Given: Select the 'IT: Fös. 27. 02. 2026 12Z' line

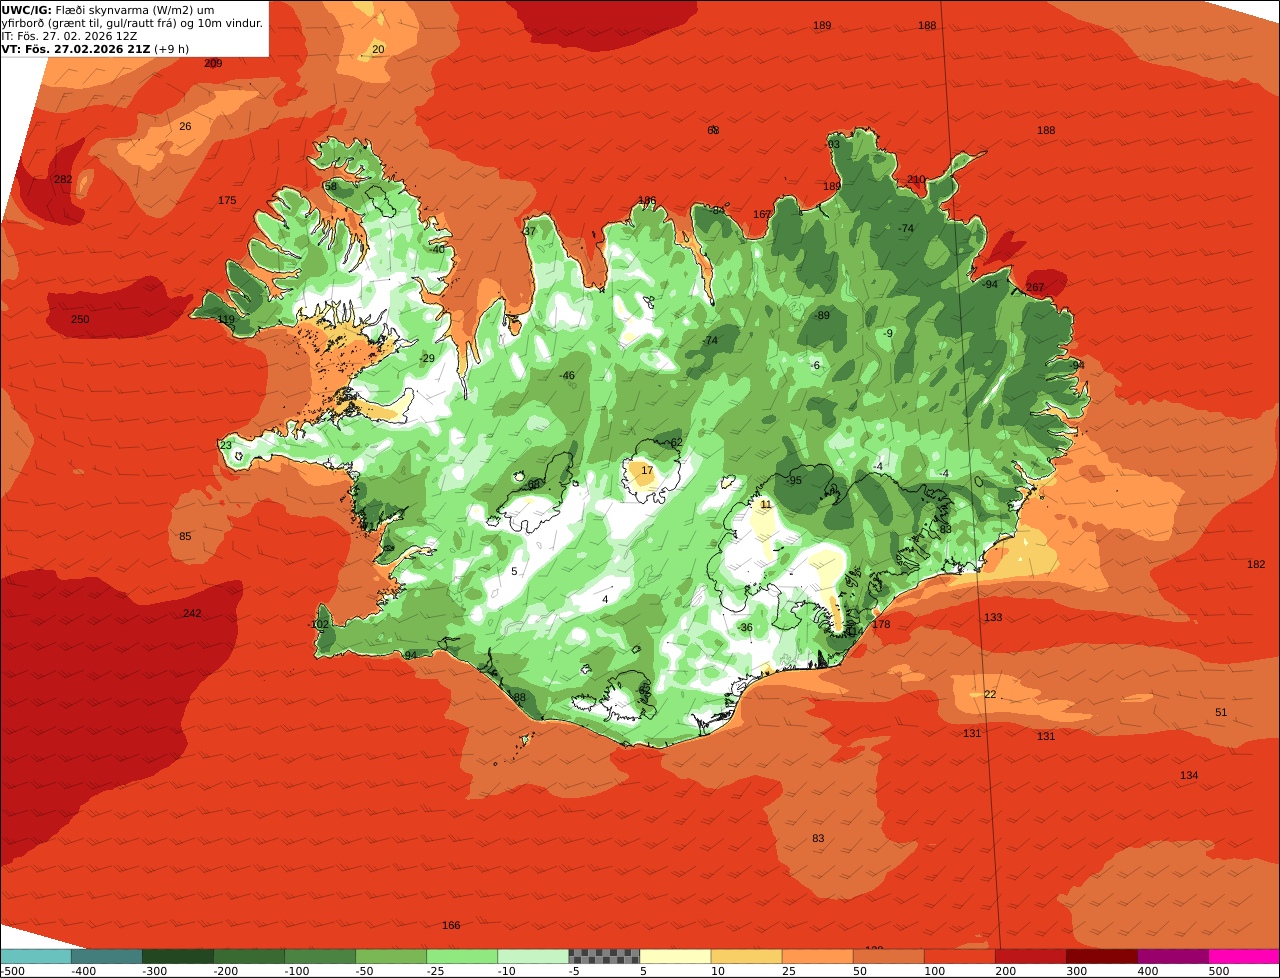Looking at the screenshot, I should click(x=69, y=36).
